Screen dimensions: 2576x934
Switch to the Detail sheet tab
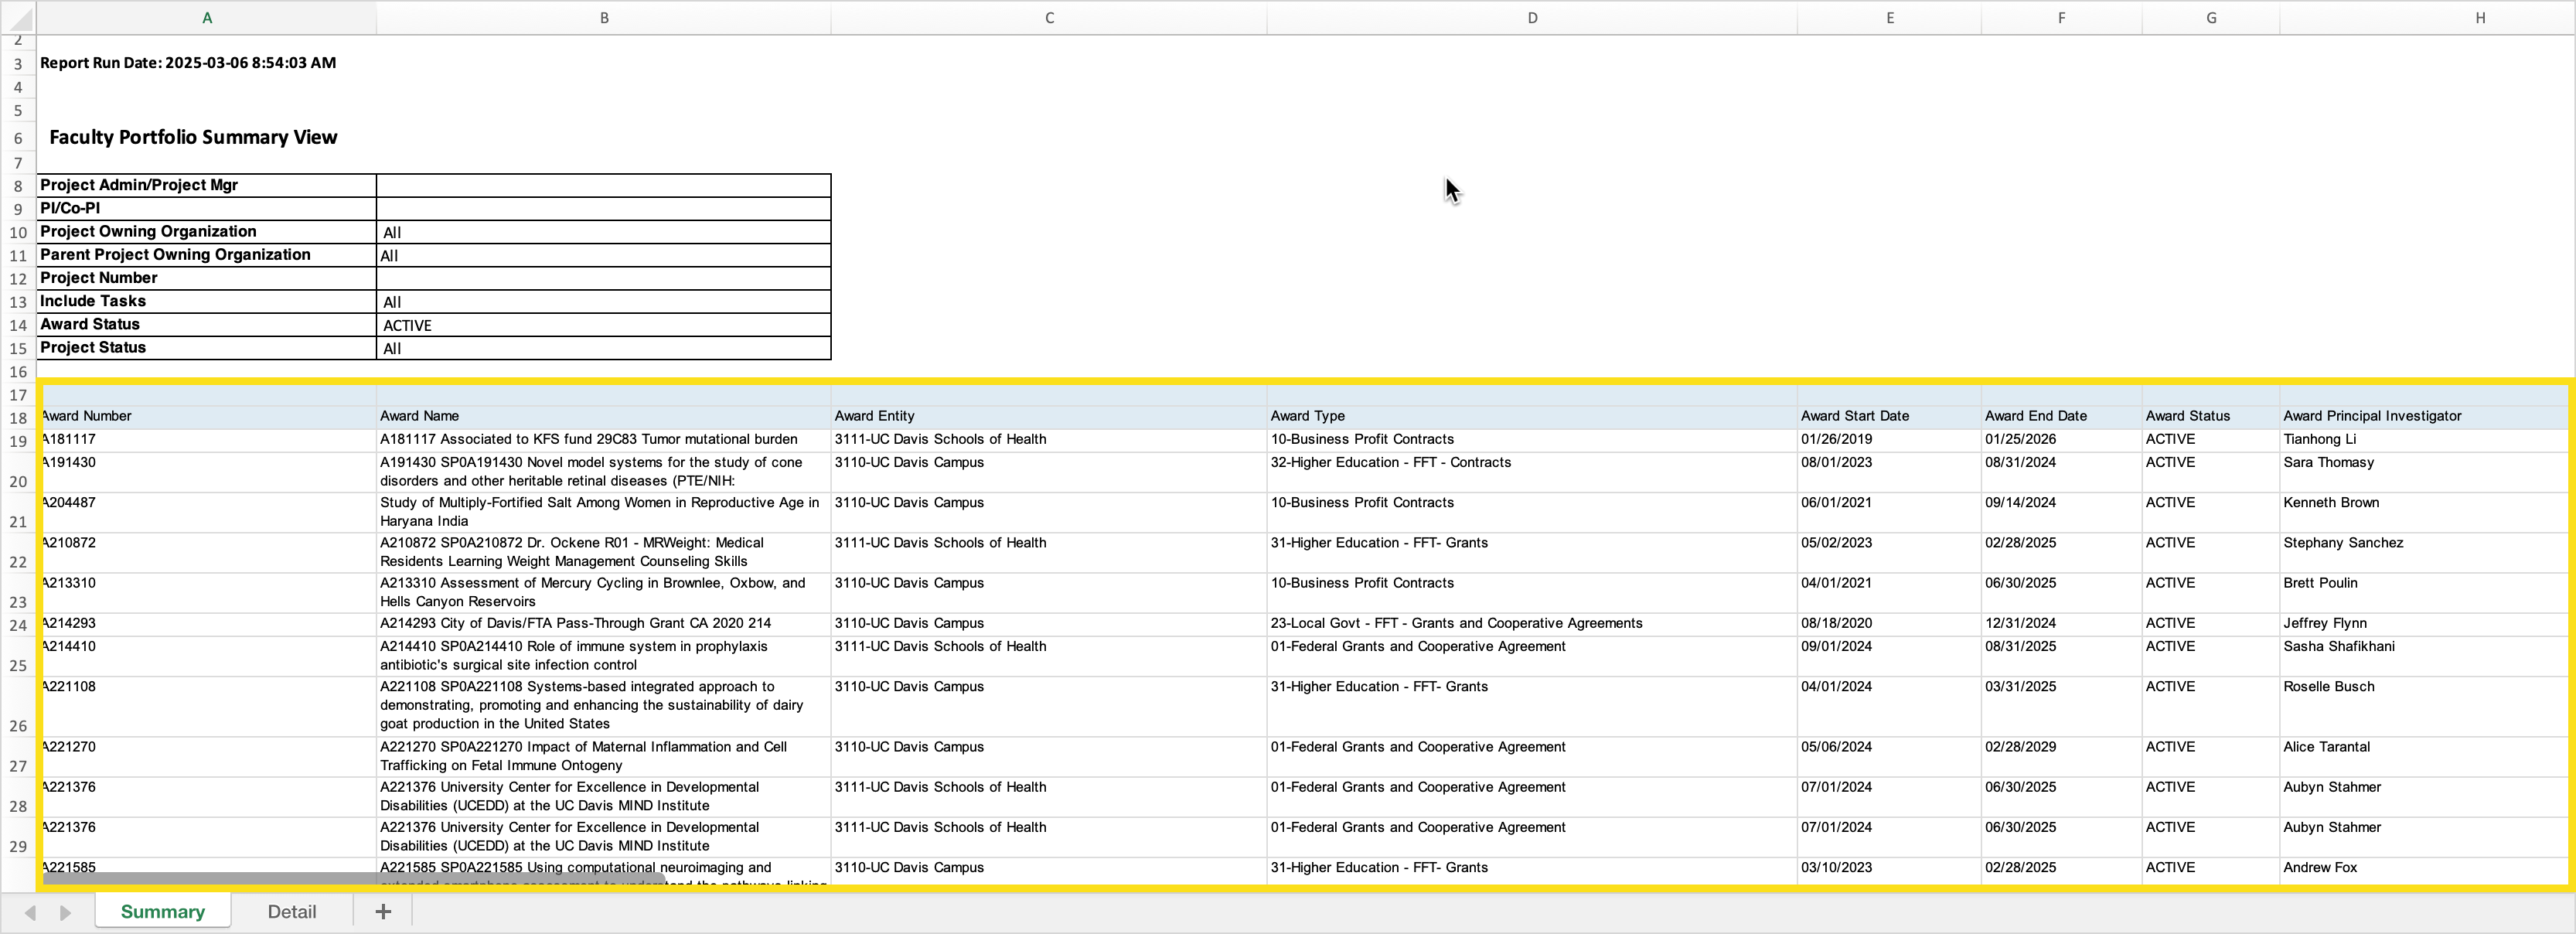coord(291,911)
